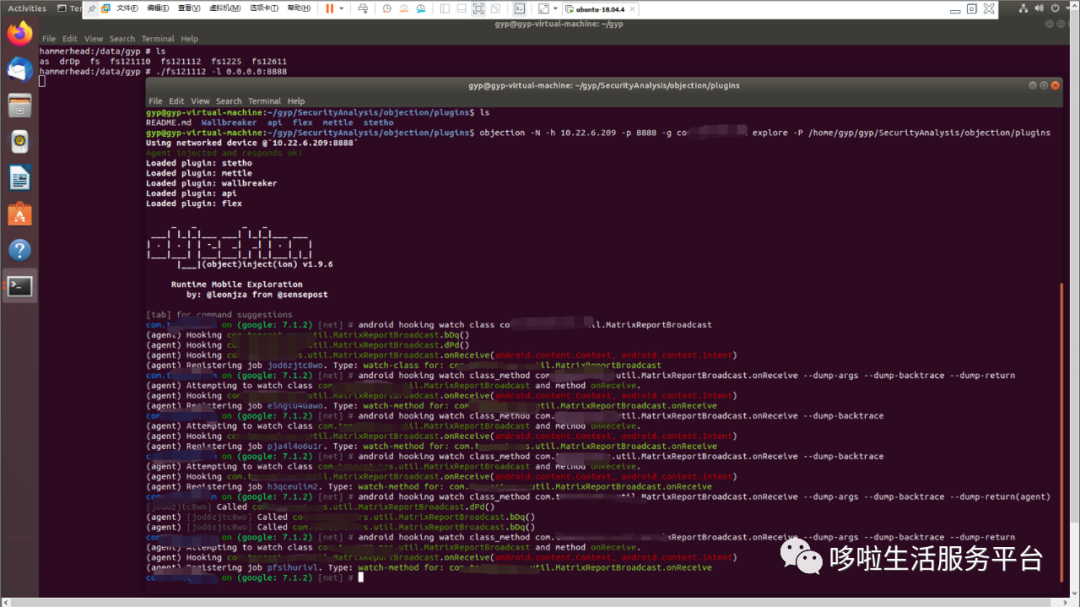Close the front objection terminal with red button
The width and height of the screenshot is (1080, 607).
point(1055,85)
